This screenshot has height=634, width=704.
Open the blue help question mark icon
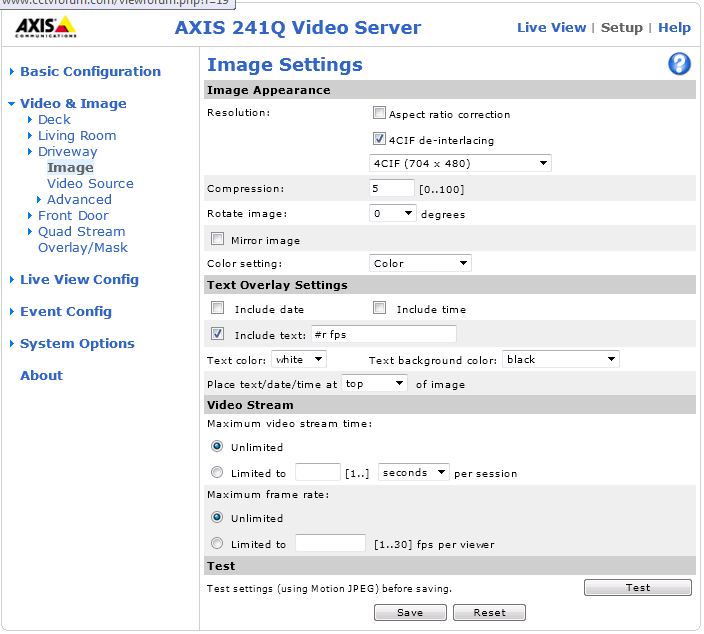click(679, 65)
